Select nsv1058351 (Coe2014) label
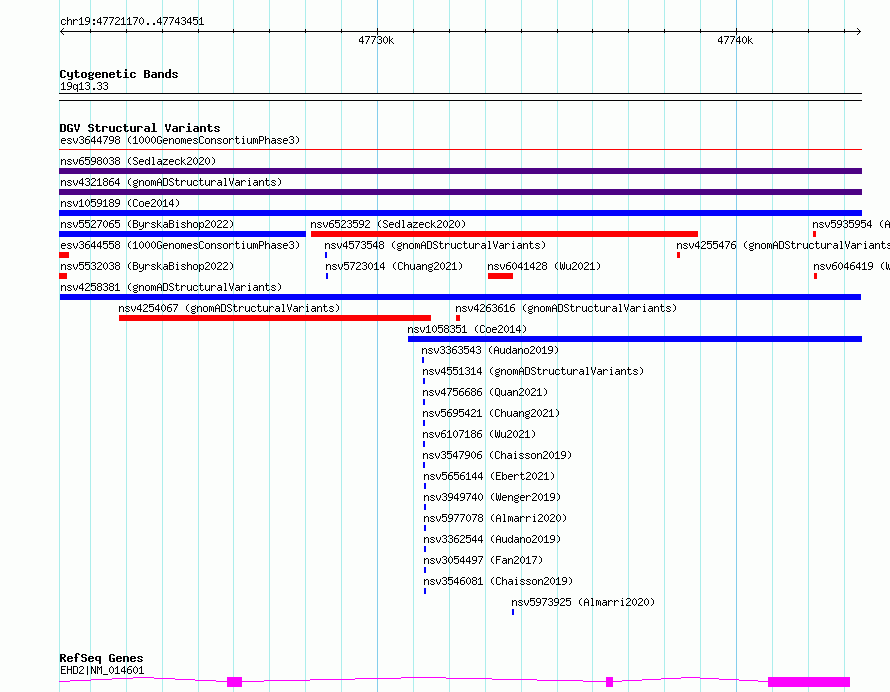Screen dimensions: 890x692 coord(467,329)
